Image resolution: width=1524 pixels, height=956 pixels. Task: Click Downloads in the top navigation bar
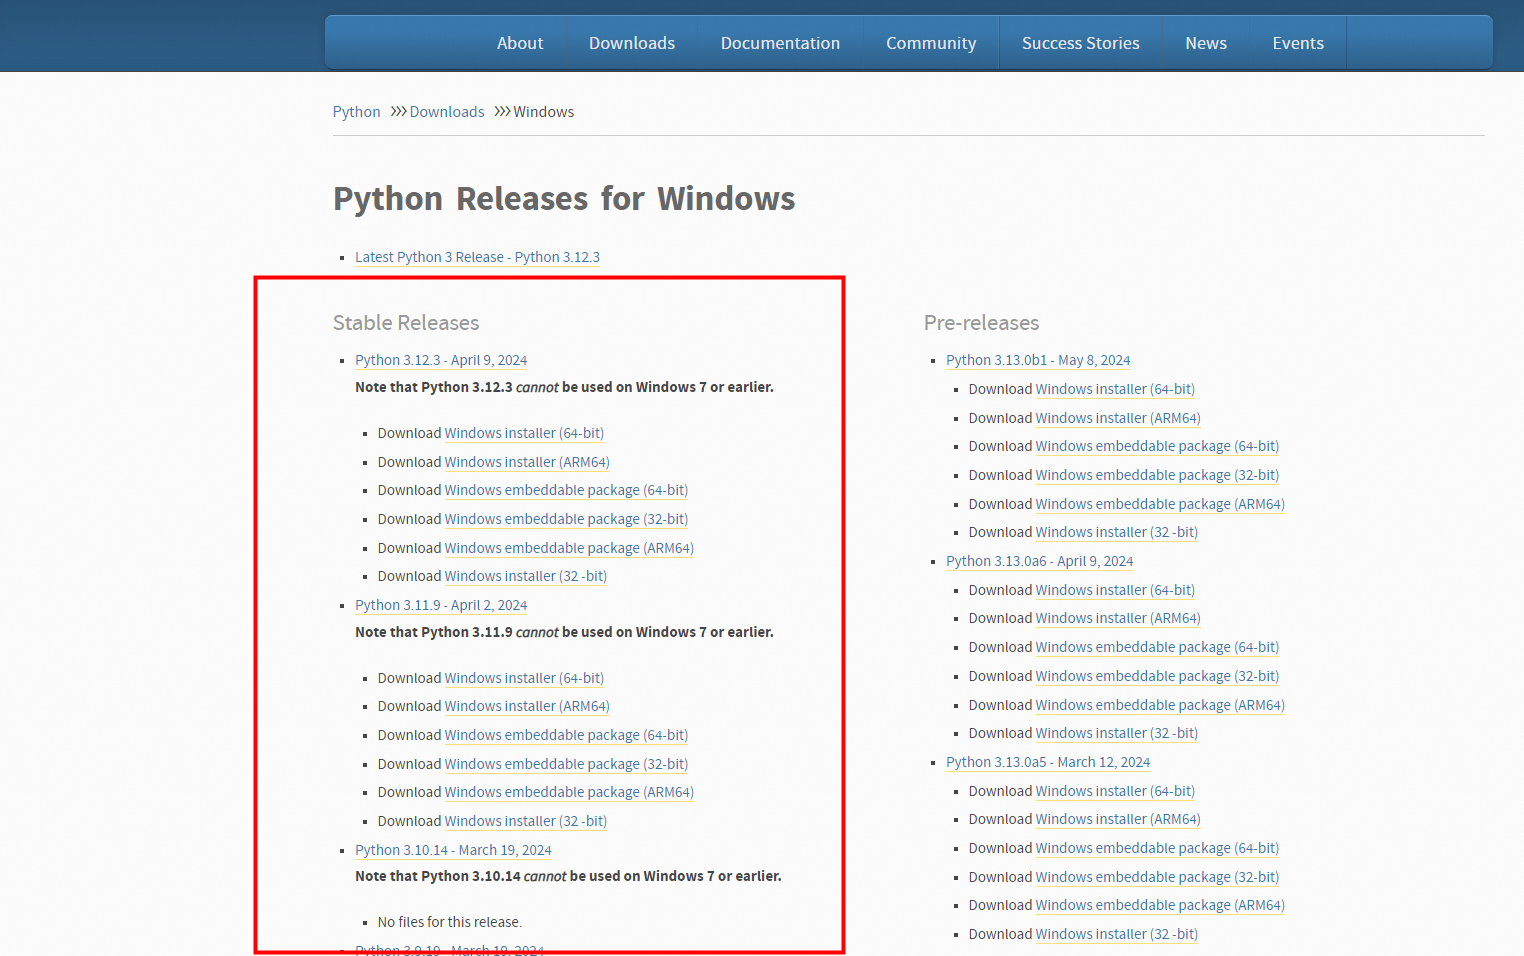[631, 43]
